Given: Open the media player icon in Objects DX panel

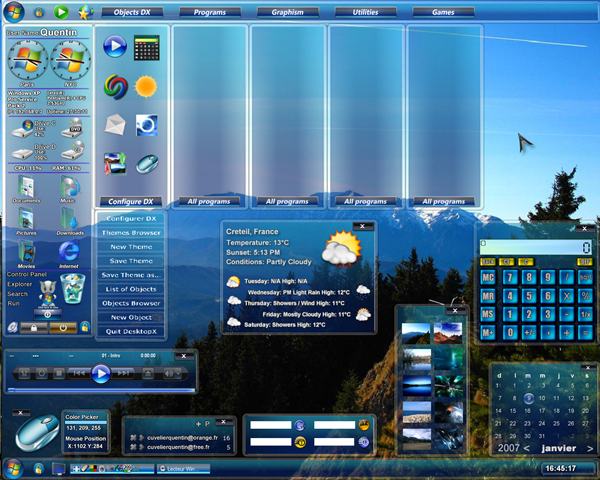Looking at the screenshot, I should click(115, 46).
